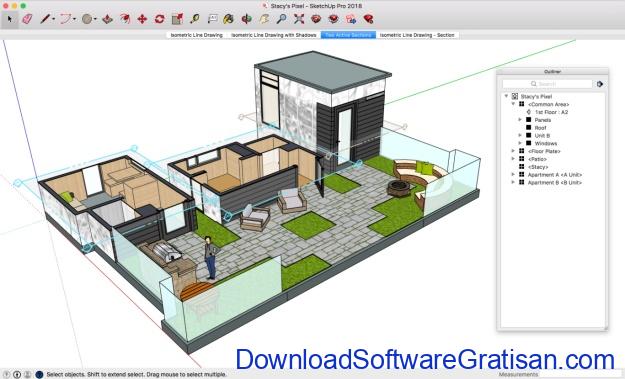Click the Outliner panel title bar
625x379 pixels.
(x=552, y=72)
